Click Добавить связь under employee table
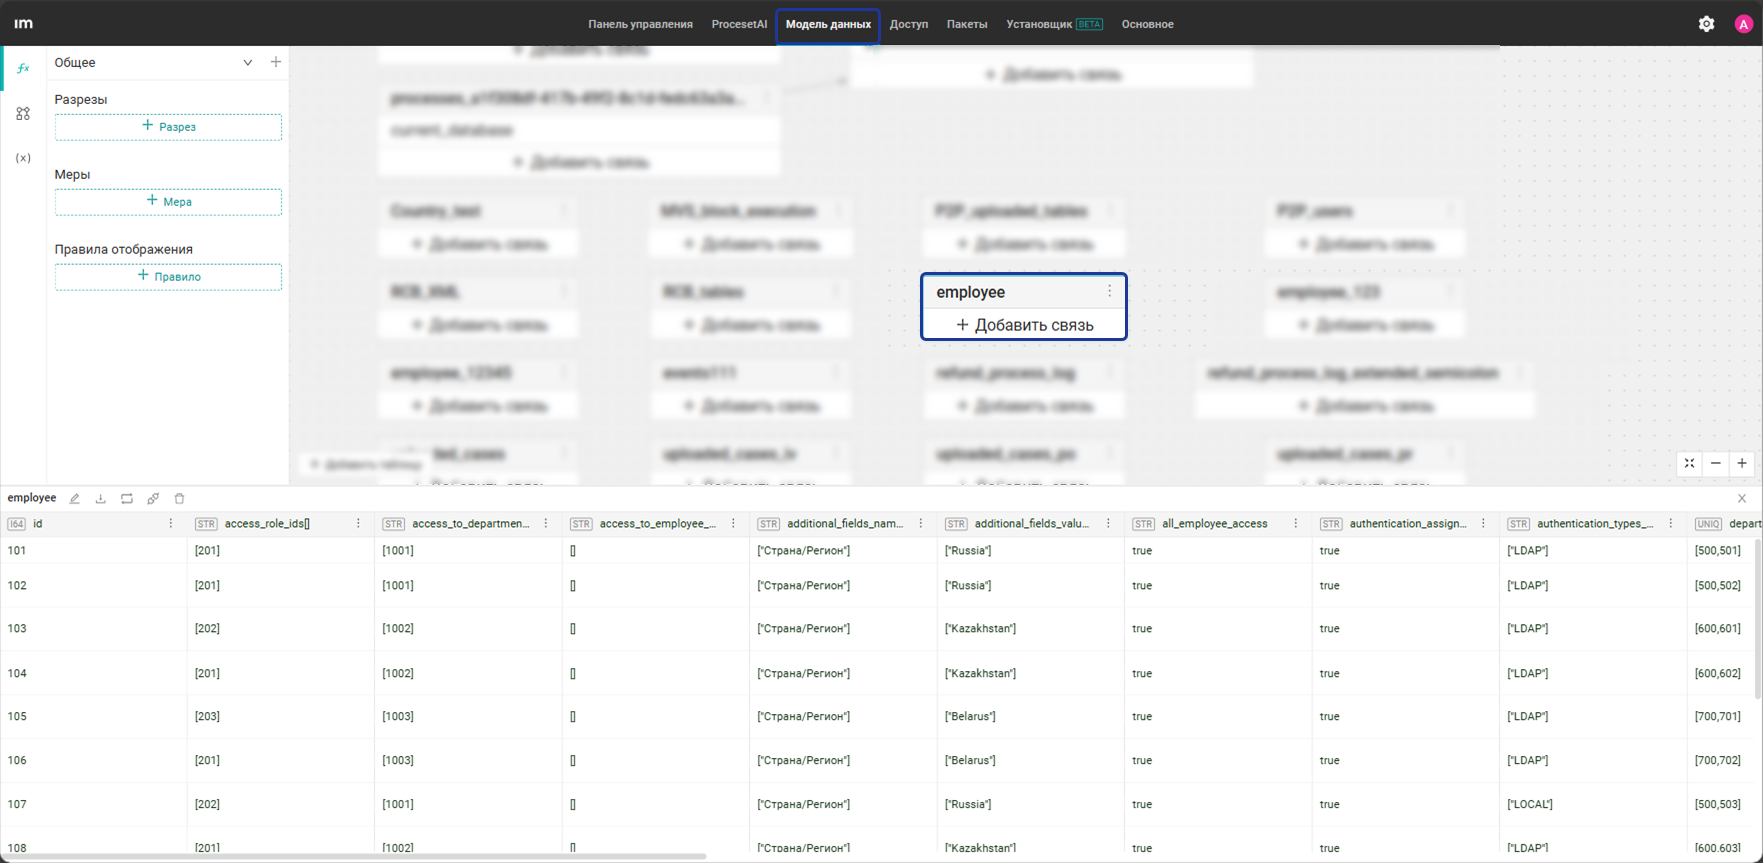The height and width of the screenshot is (863, 1763). [x=1024, y=325]
